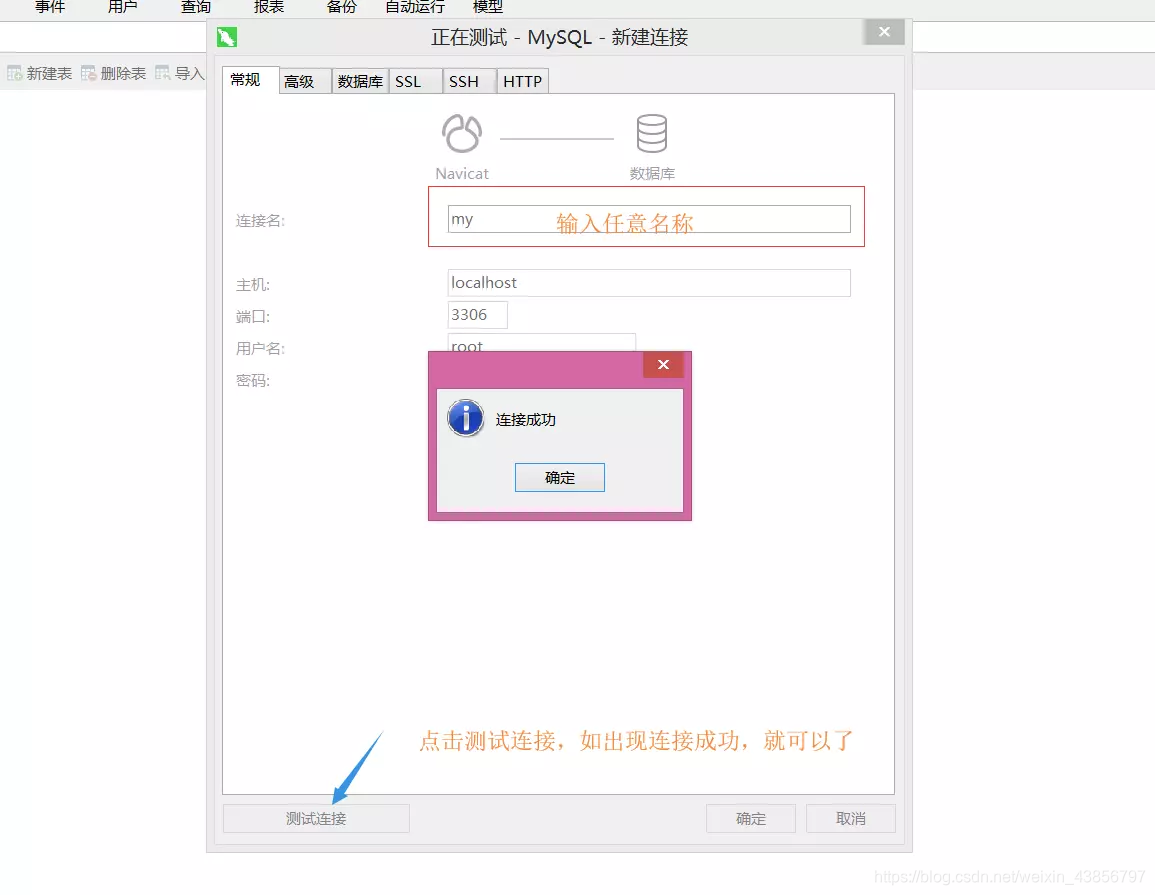Switch to the 高级 tab
Viewport: 1155px width, 895px height.
click(x=303, y=81)
